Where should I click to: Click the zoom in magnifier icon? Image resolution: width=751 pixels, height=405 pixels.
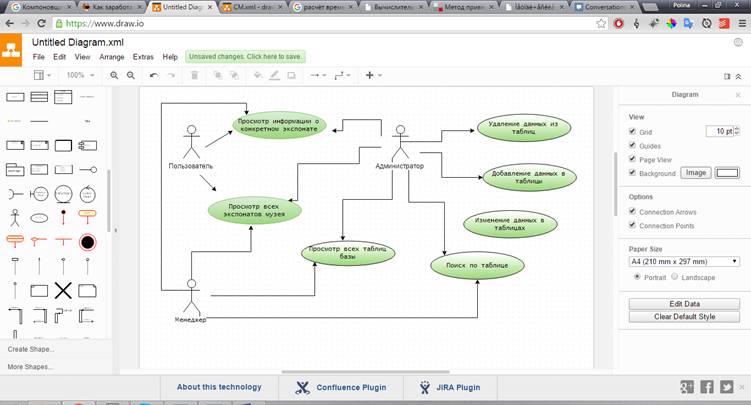pyautogui.click(x=114, y=75)
